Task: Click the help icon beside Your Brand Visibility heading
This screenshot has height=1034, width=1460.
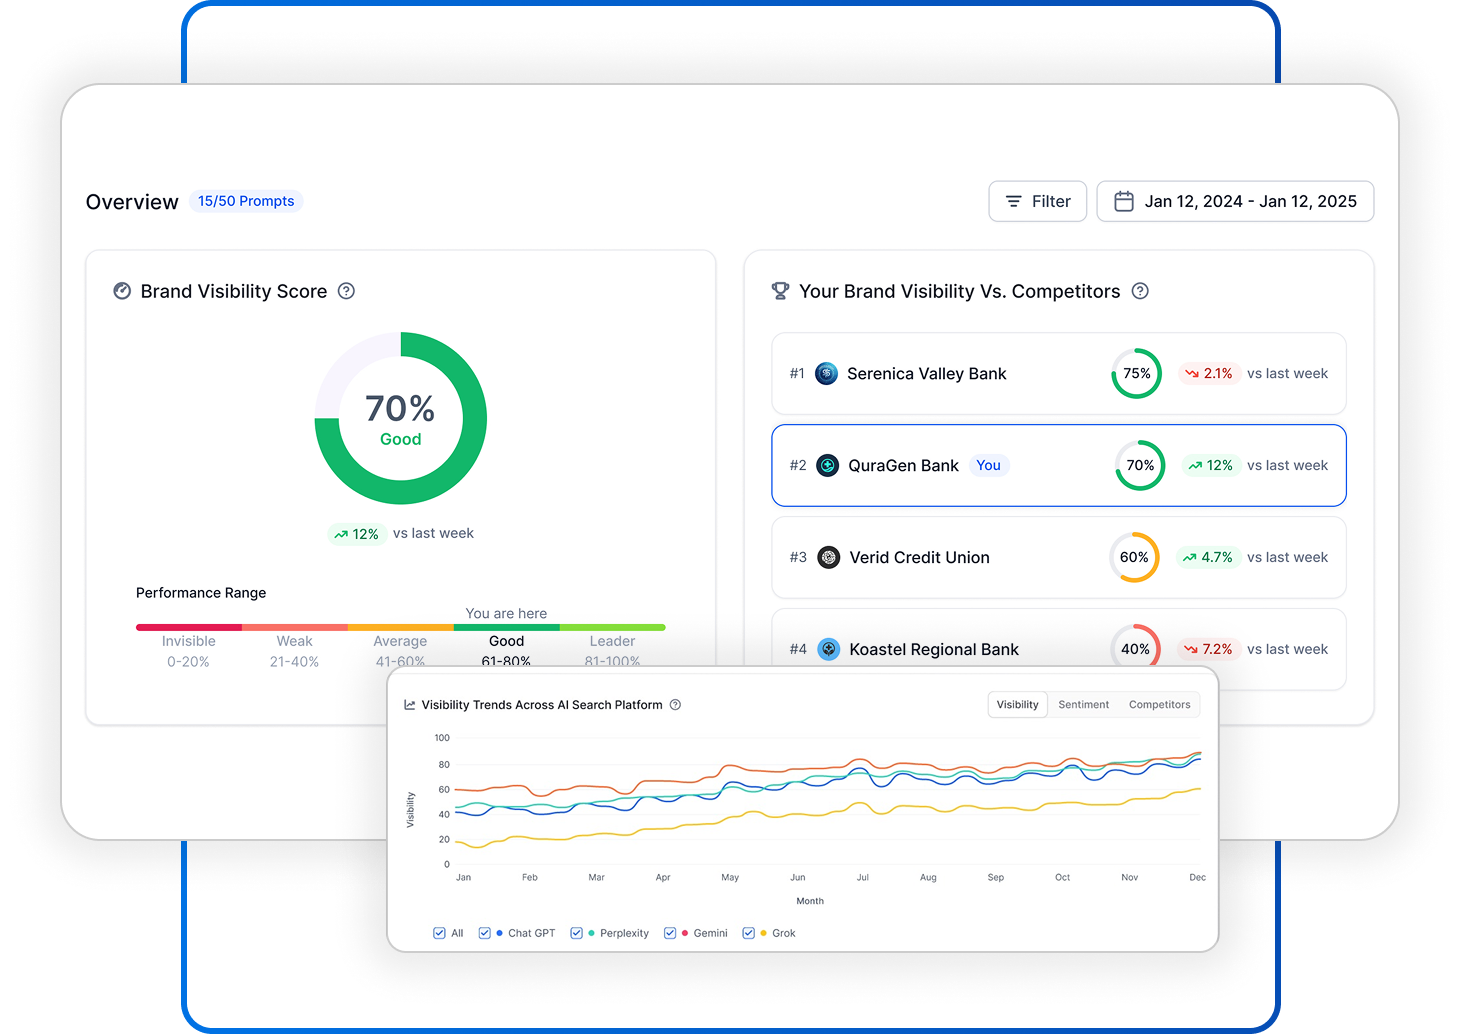Action: [1140, 291]
